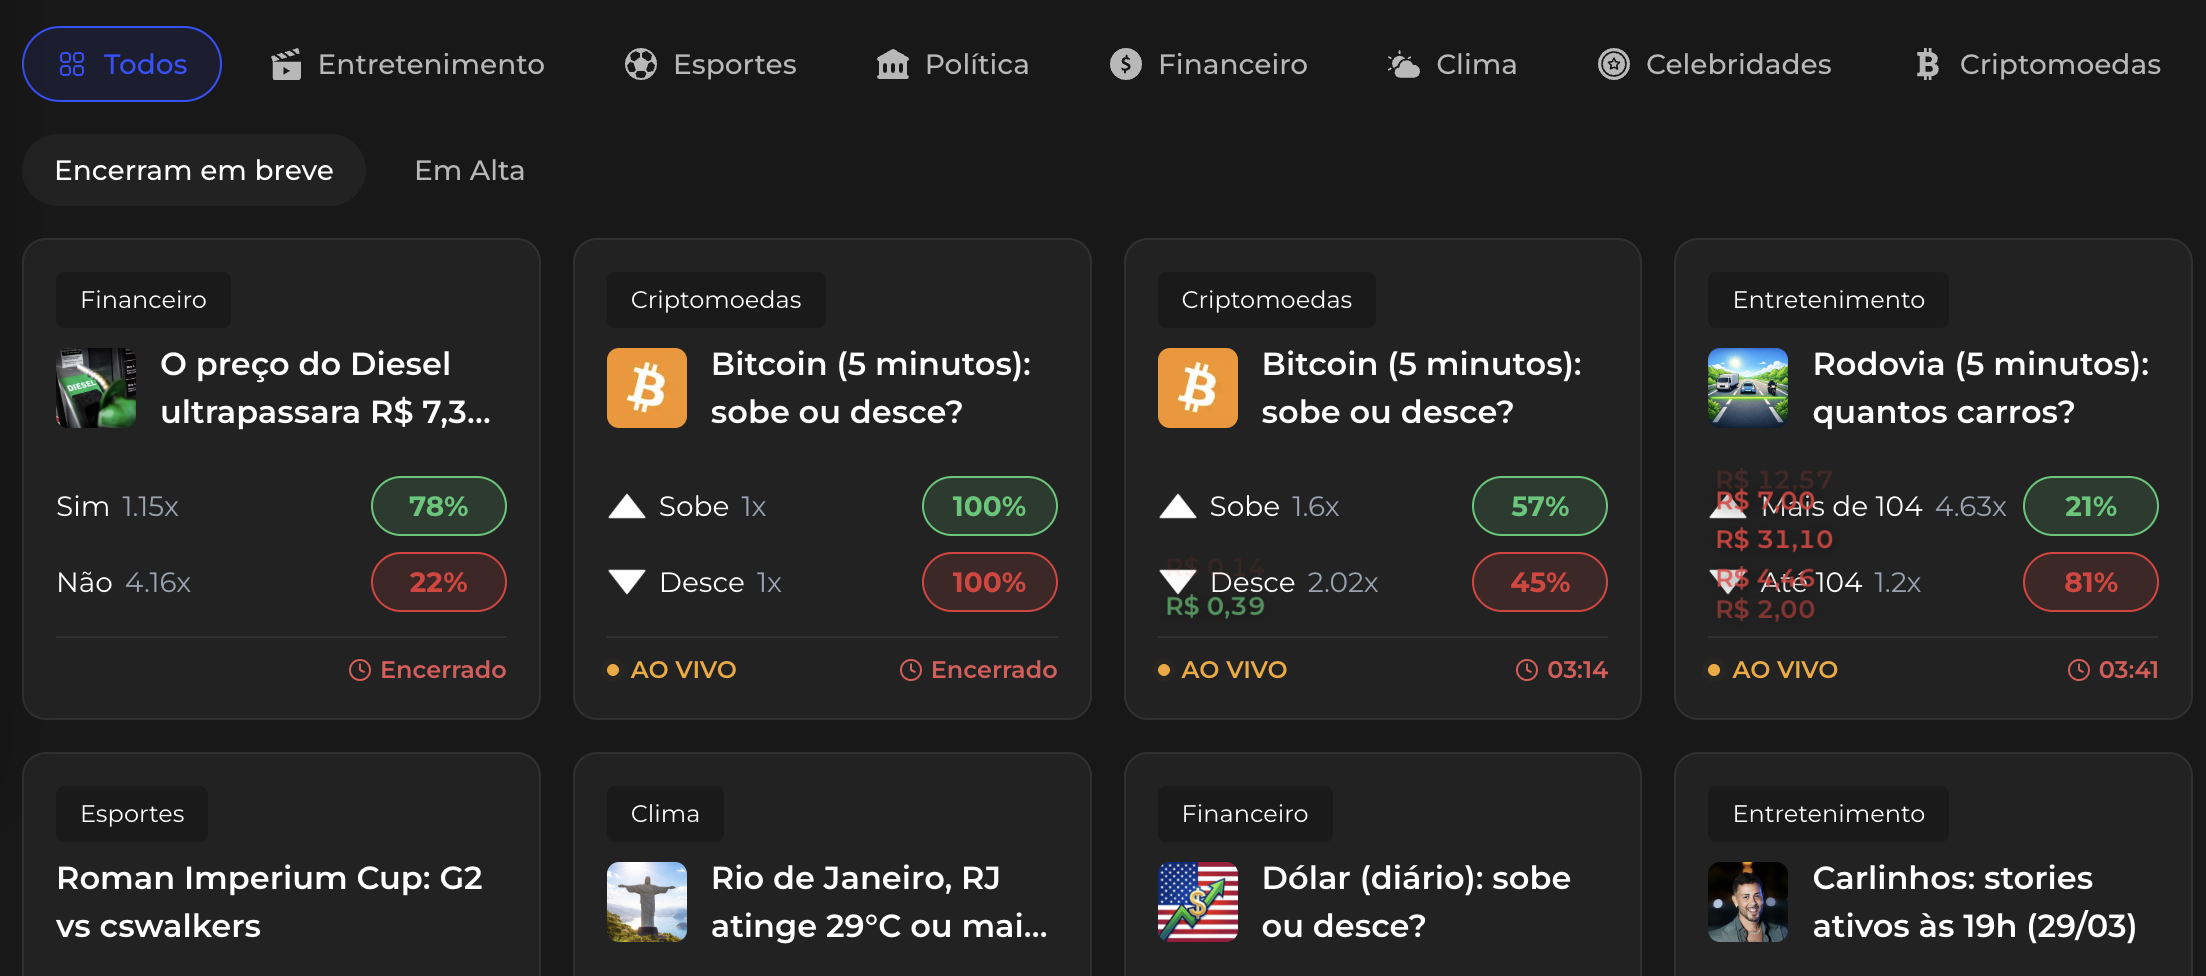Click the Clima weather cloud icon
Image resolution: width=2206 pixels, height=976 pixels.
coord(1402,64)
